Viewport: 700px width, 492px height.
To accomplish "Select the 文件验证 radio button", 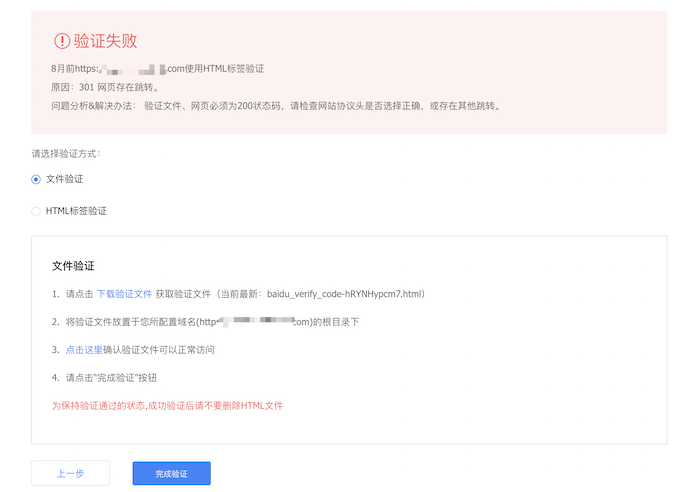I will point(36,179).
